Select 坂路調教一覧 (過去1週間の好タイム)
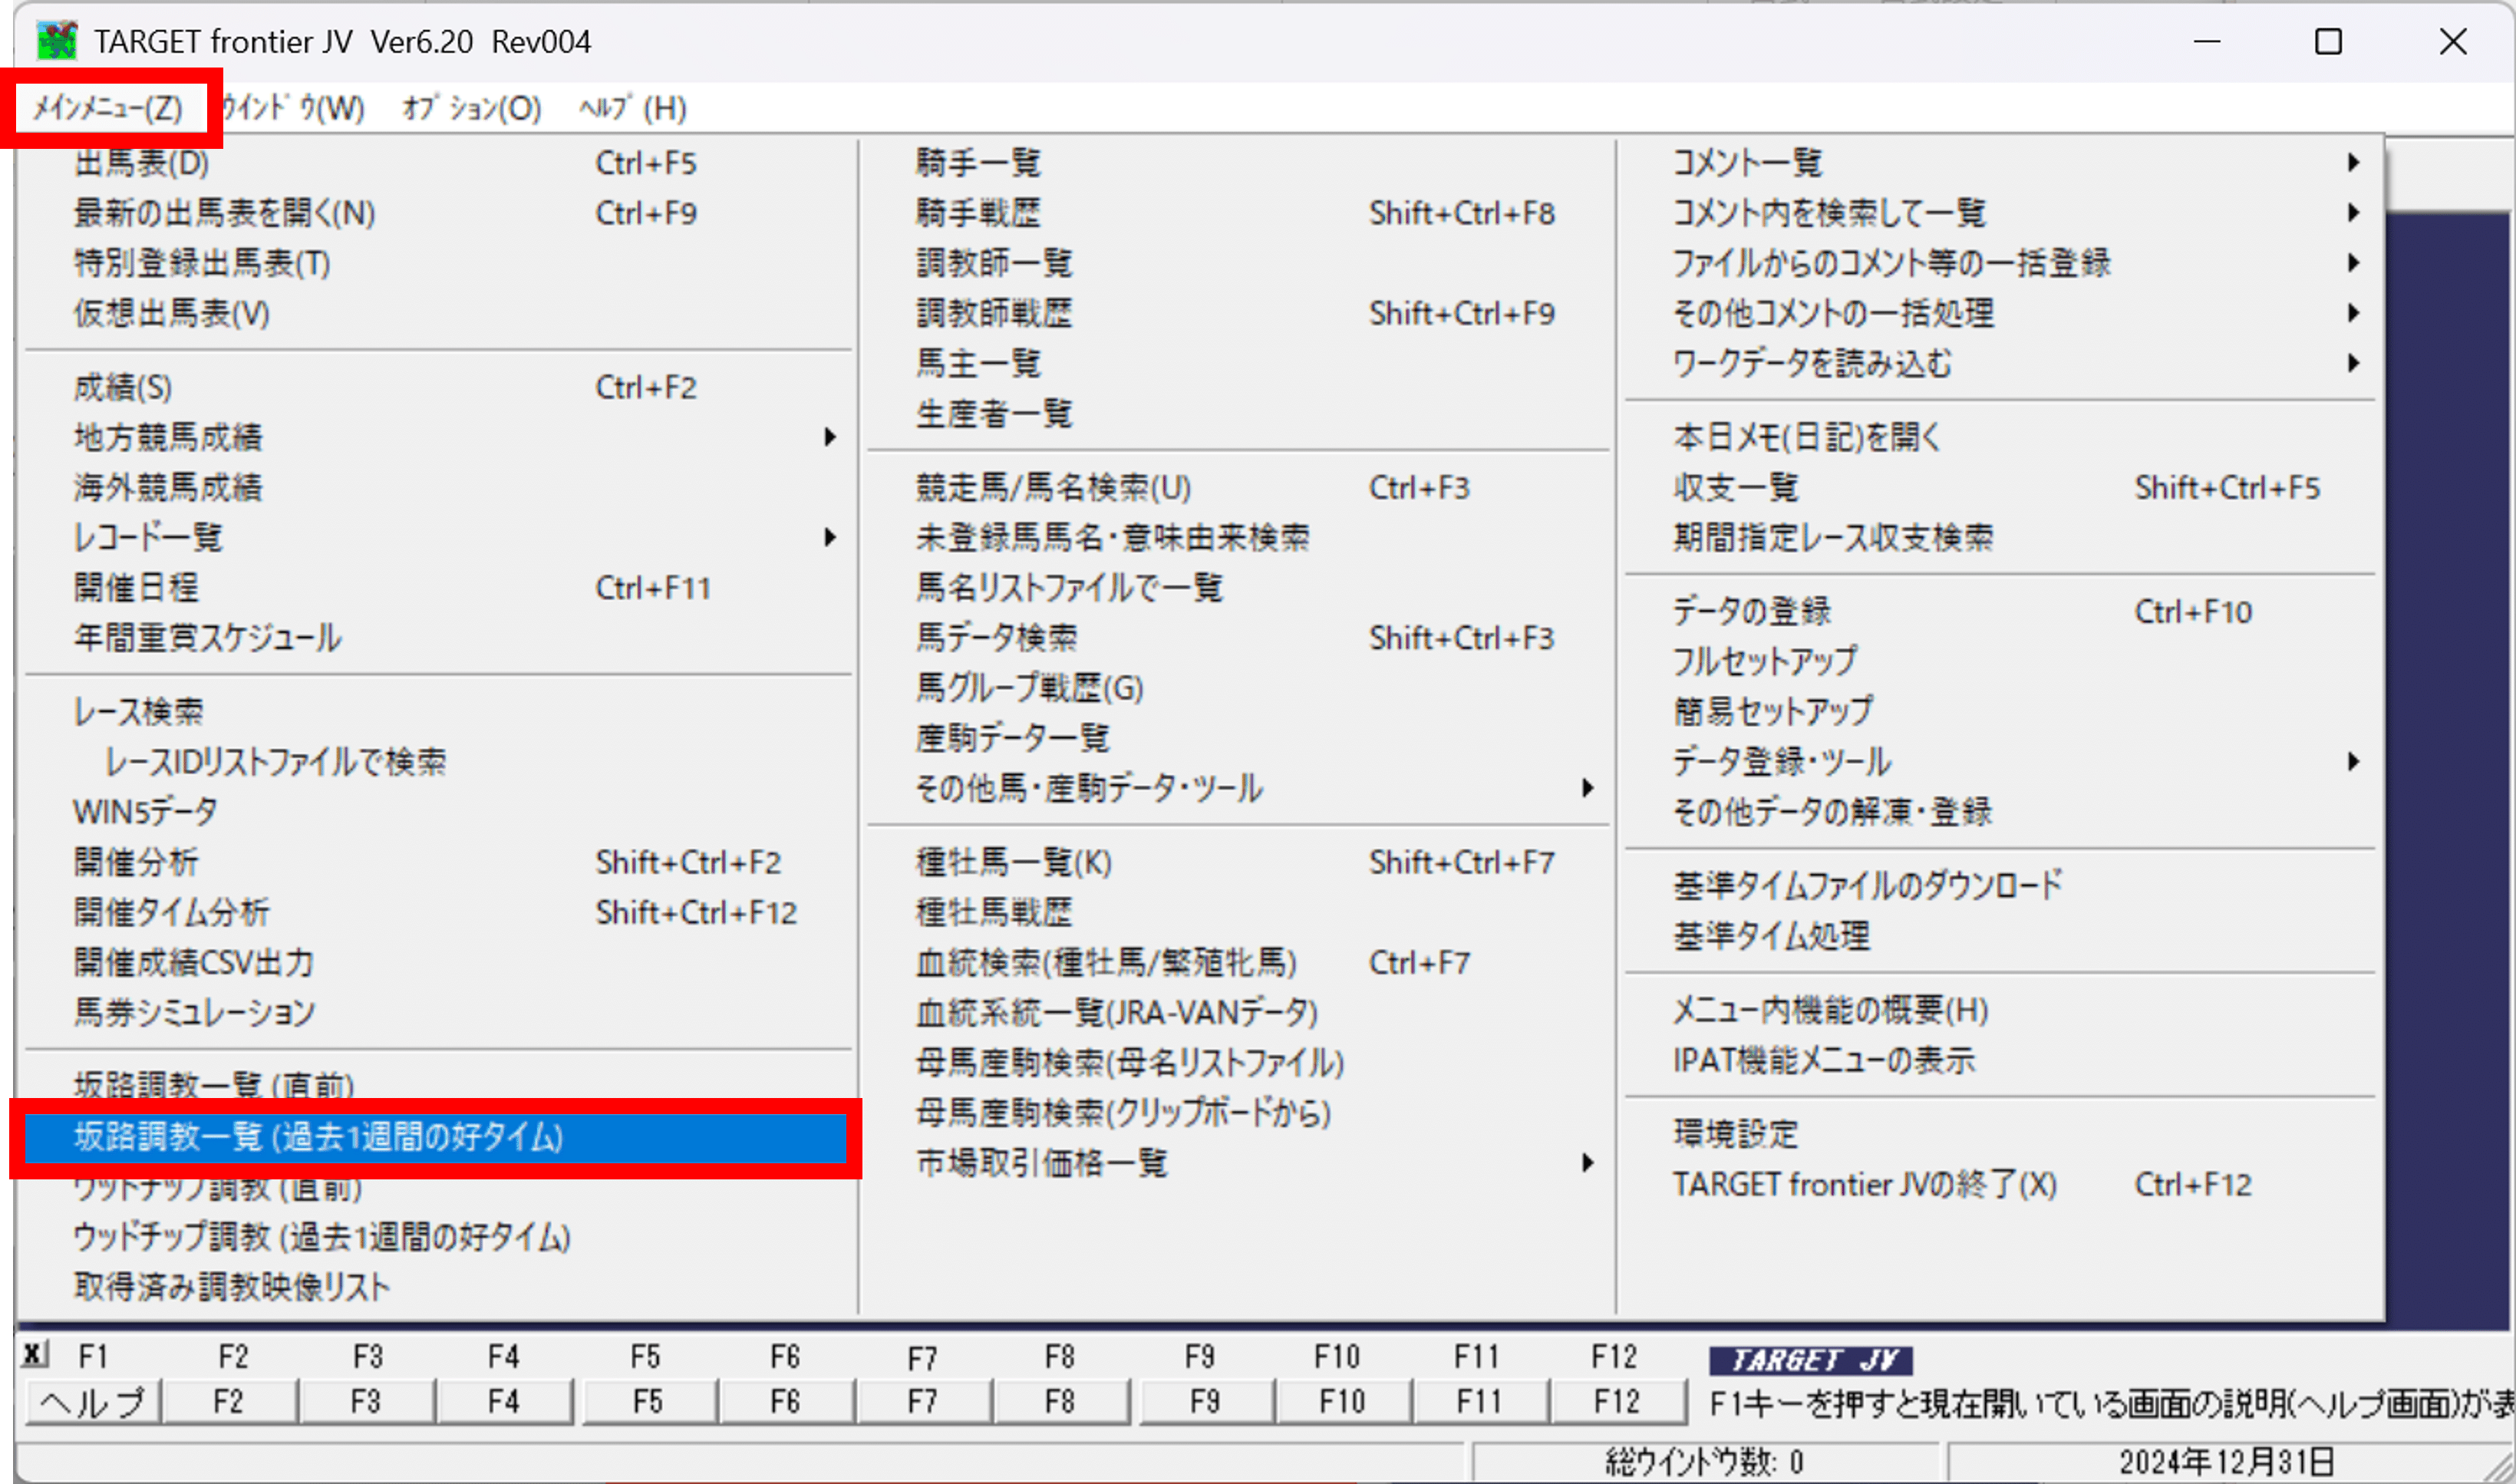Screen dimensions: 2516x1484 coord(436,1137)
